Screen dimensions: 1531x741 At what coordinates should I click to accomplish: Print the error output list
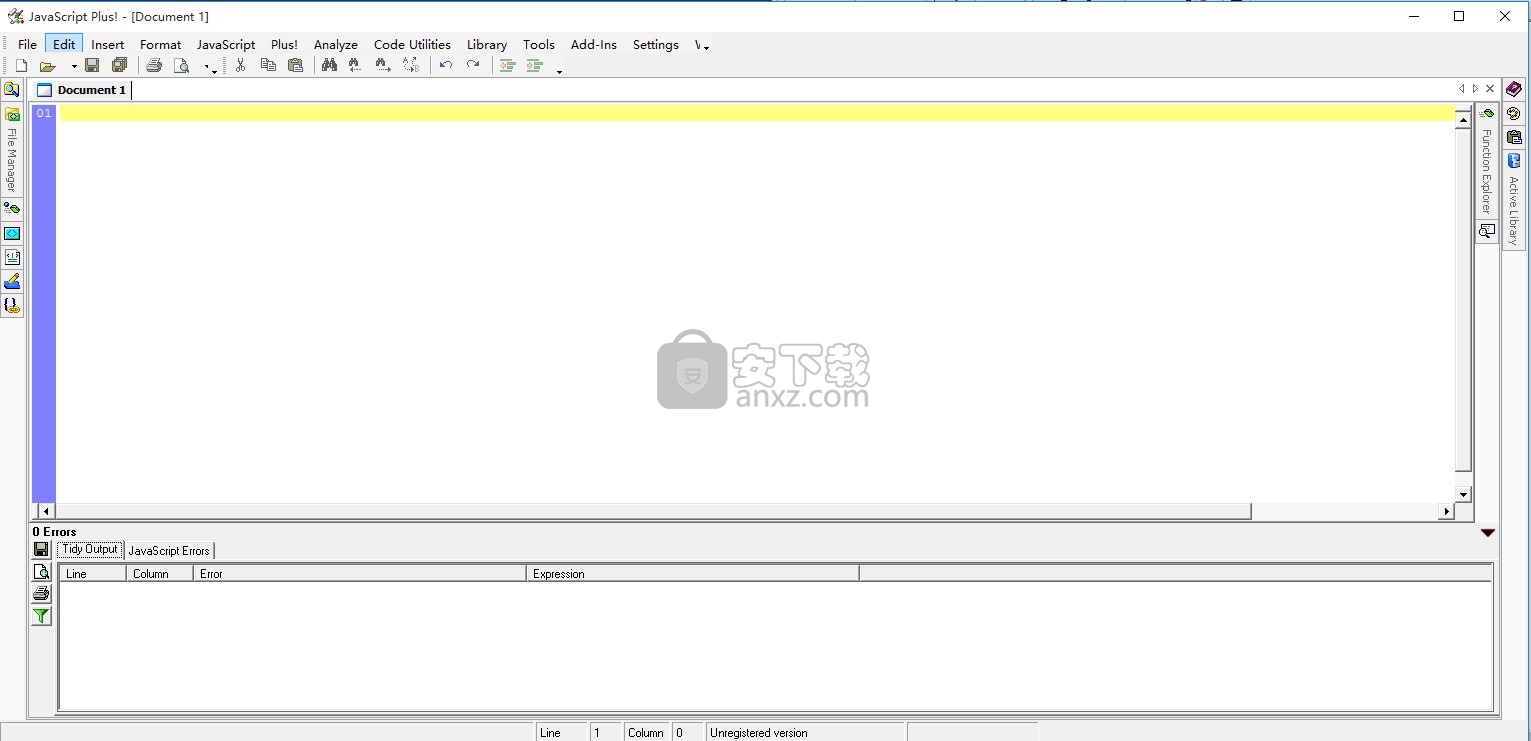41,594
